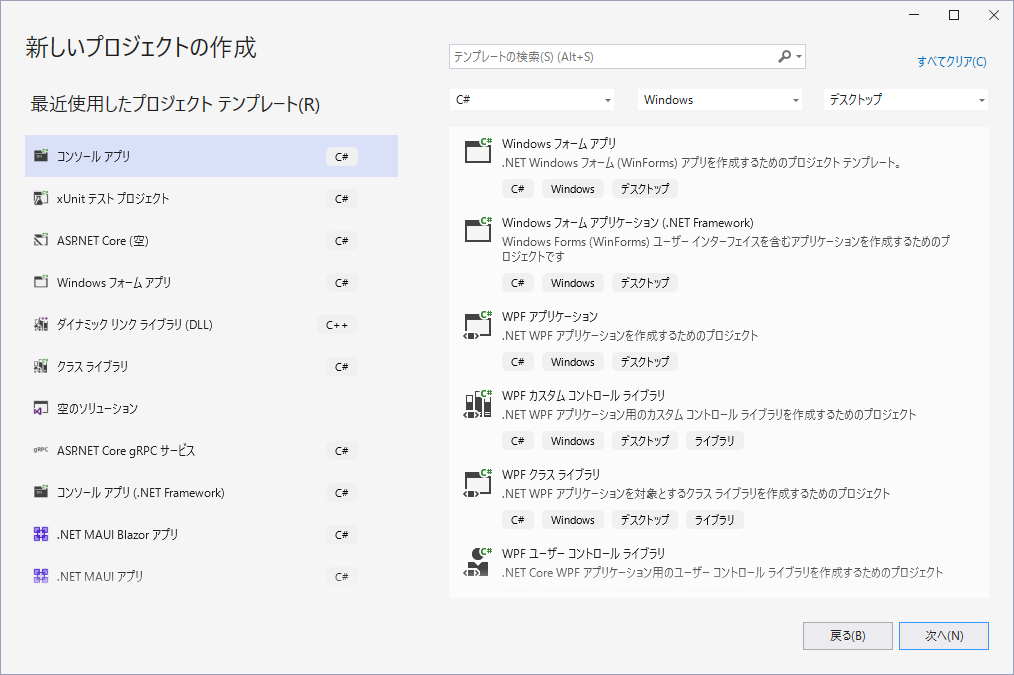Choose Windows フォーム アプリケーション (.NET Framework) title
1014x675 pixels.
[627, 222]
